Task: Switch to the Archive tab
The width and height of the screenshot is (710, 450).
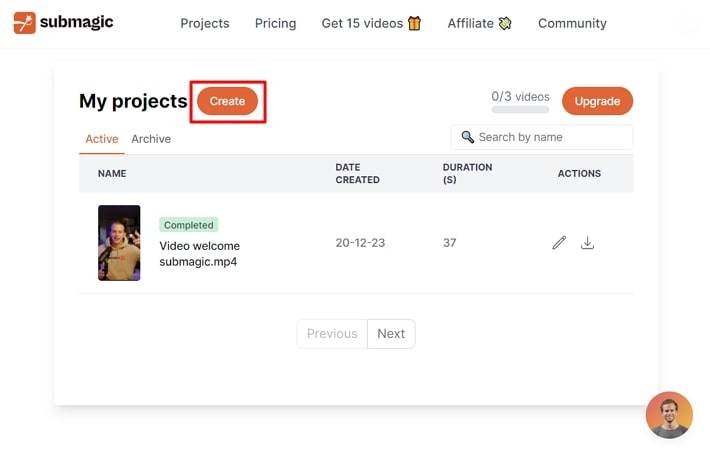Action: point(151,139)
